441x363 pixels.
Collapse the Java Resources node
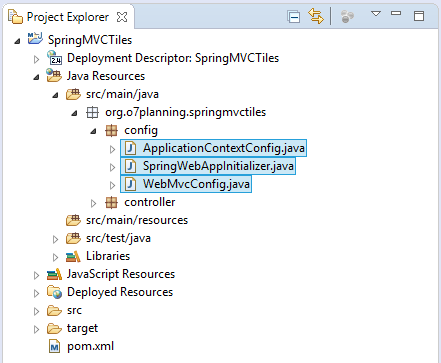point(36,77)
